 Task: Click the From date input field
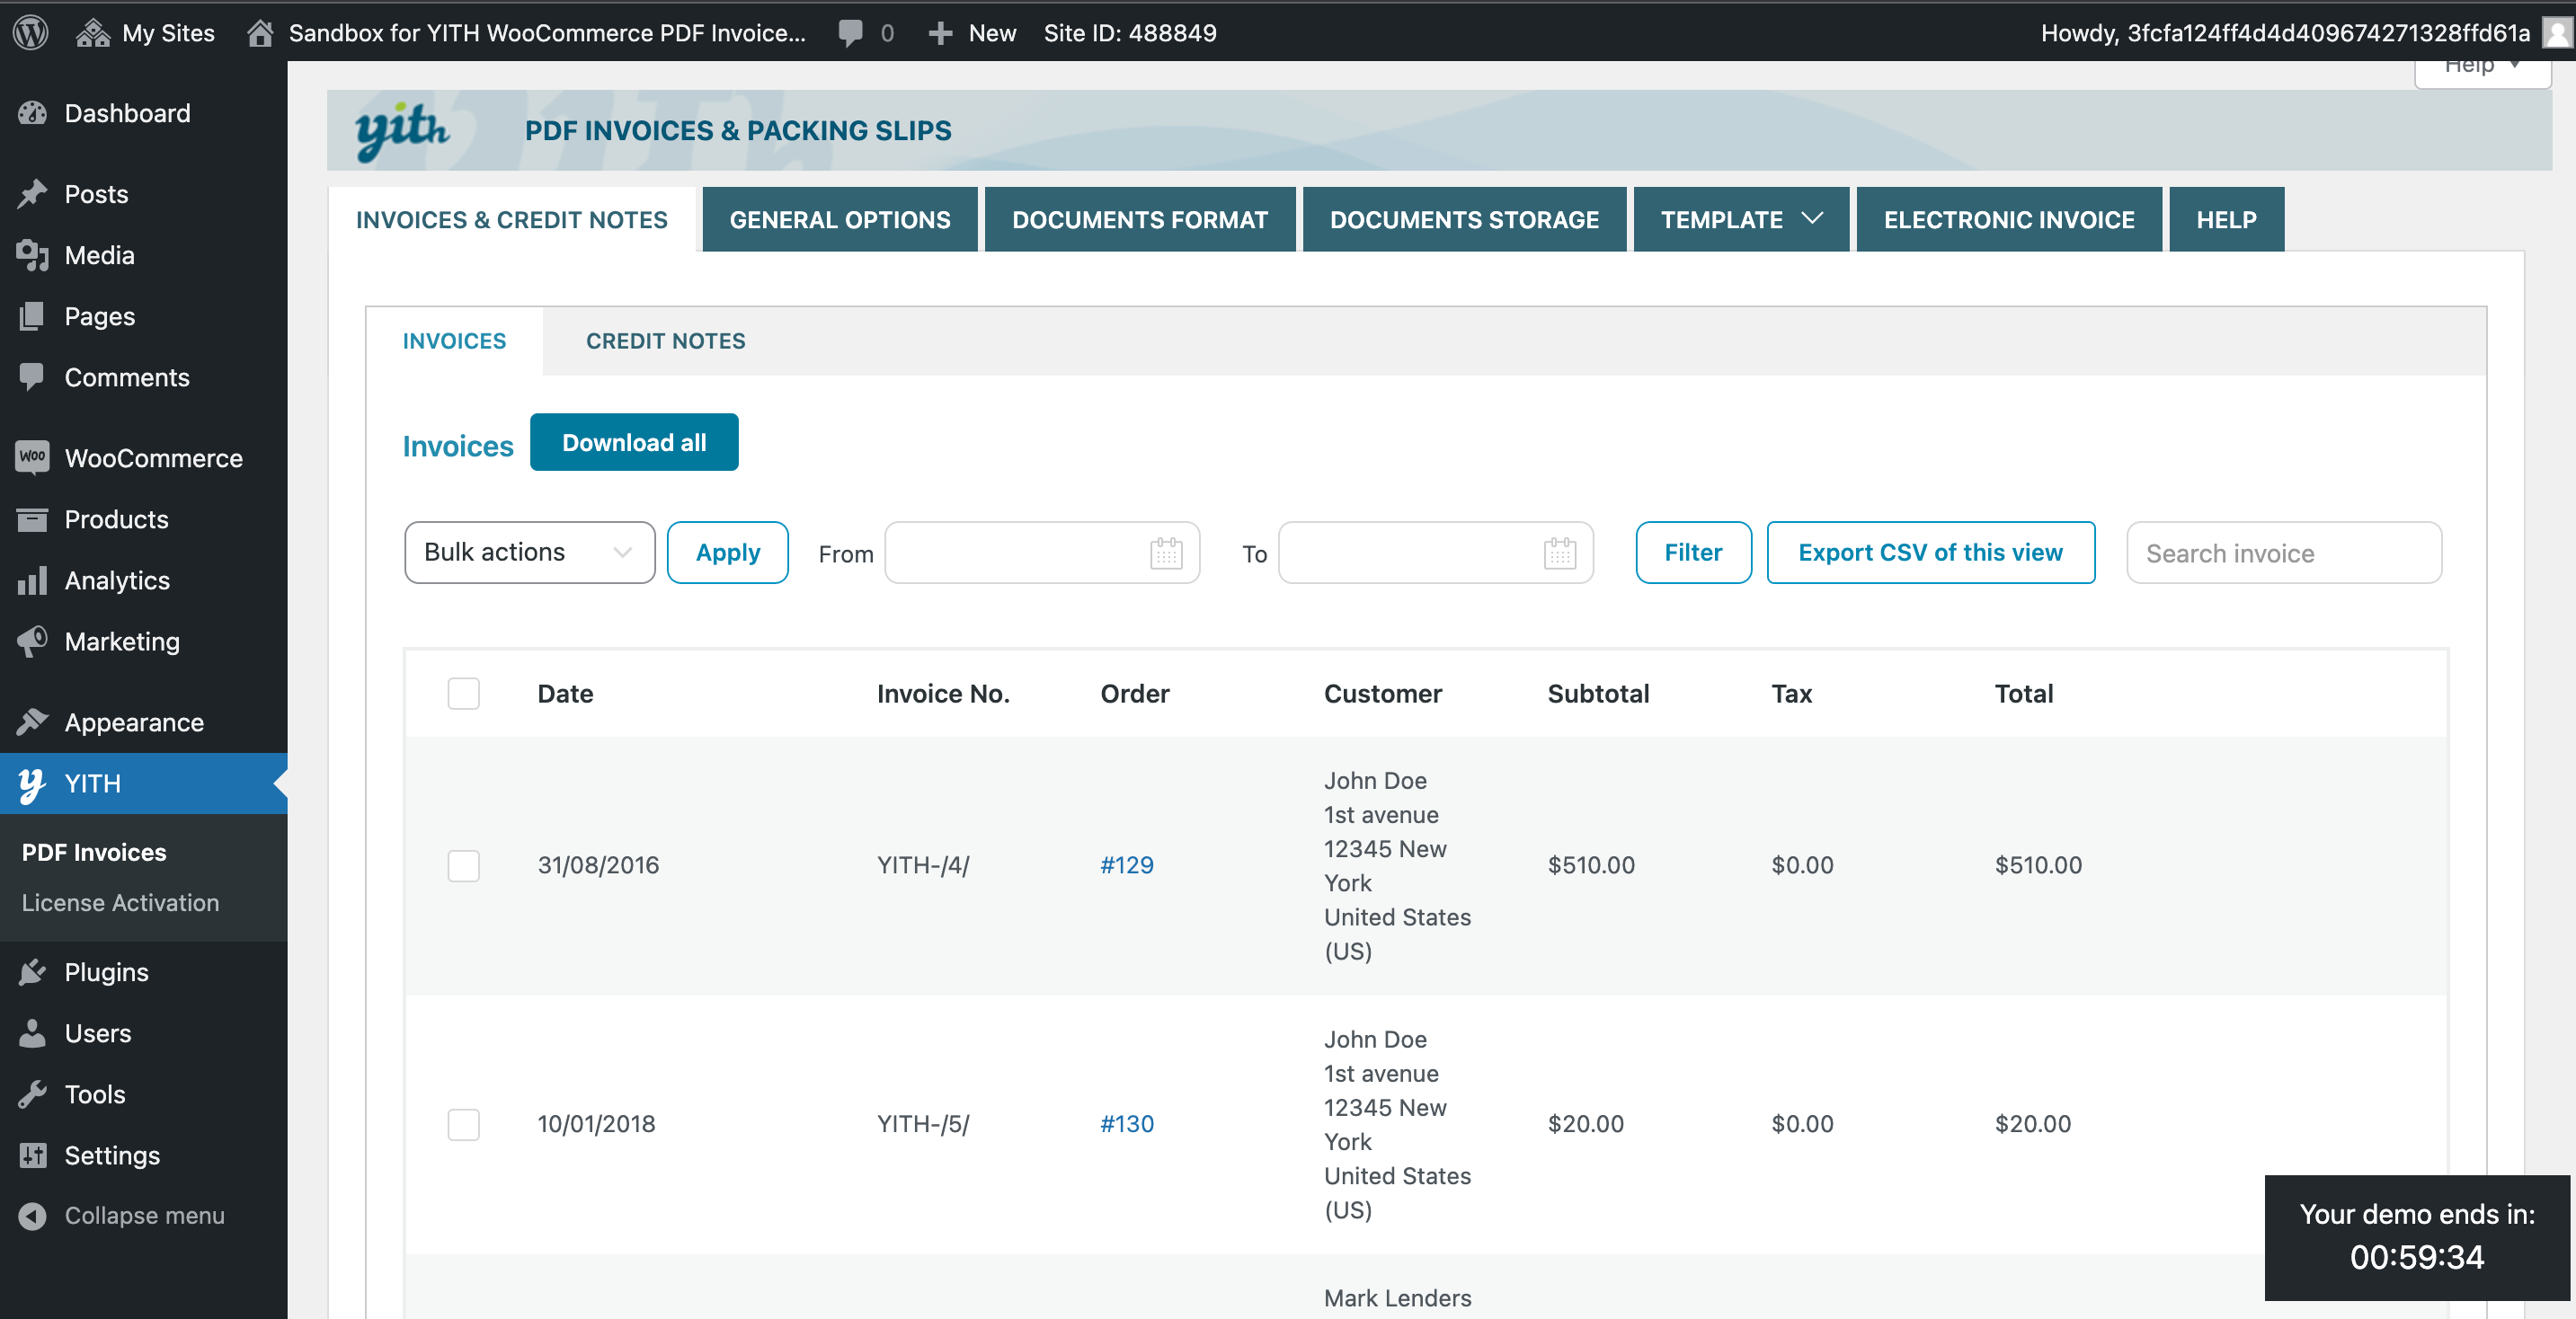1042,553
